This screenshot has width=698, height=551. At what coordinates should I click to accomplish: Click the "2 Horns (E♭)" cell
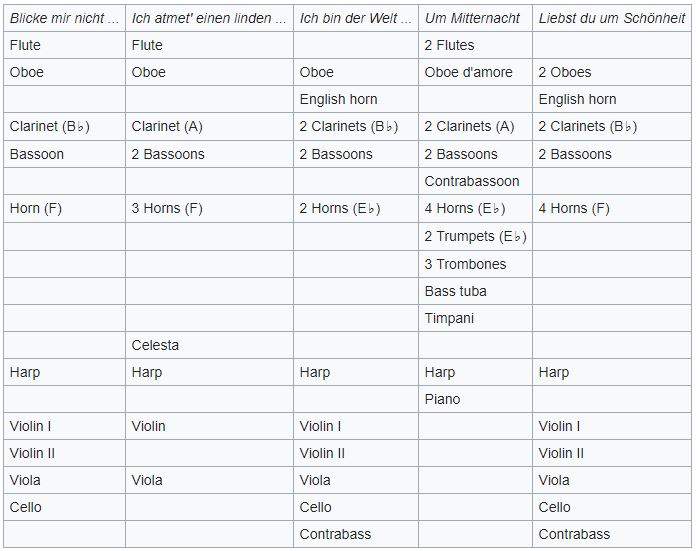[x=348, y=208]
